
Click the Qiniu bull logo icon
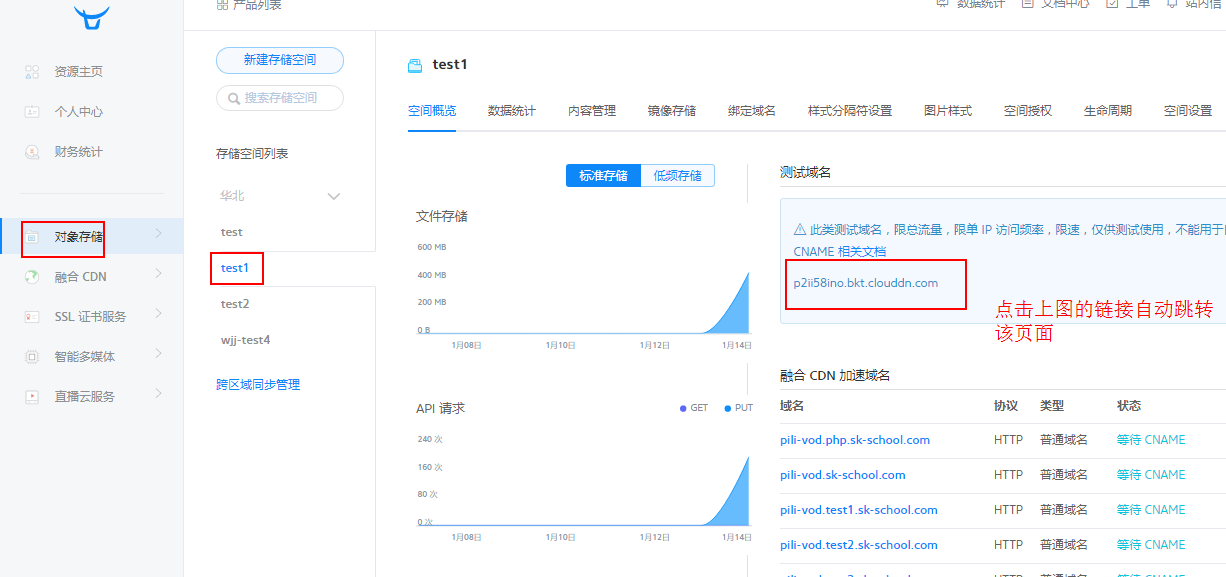pos(91,15)
